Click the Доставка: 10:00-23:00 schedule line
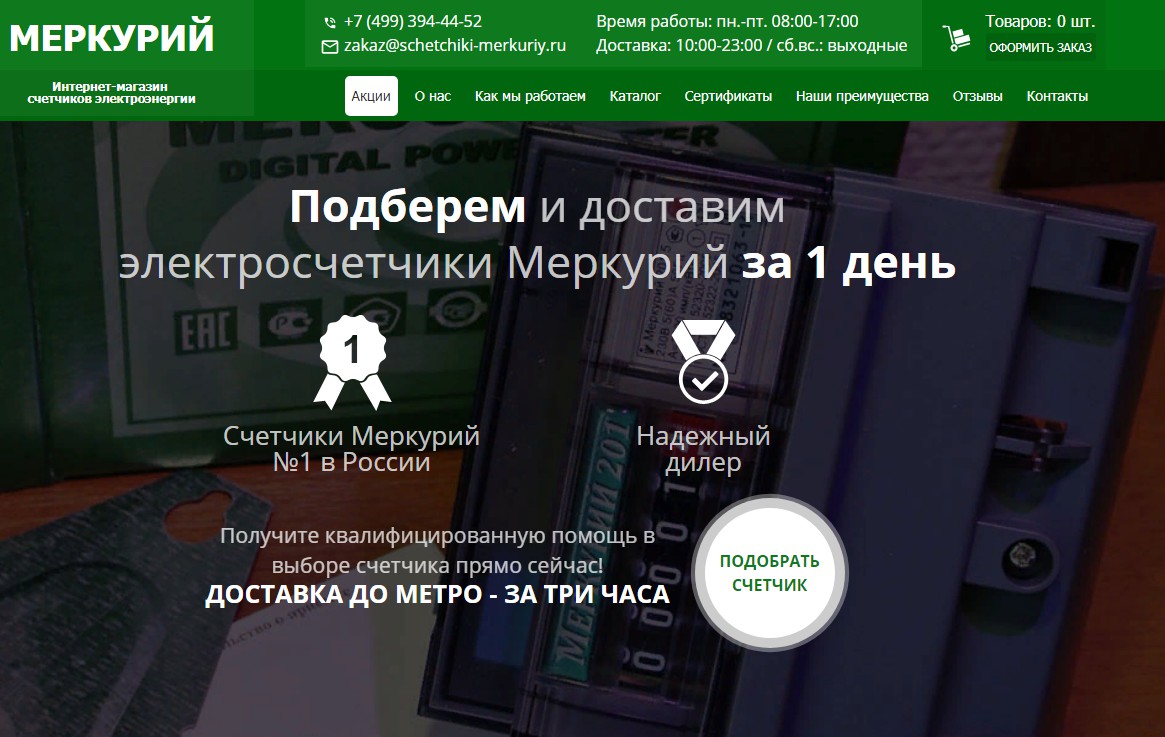 751,46
